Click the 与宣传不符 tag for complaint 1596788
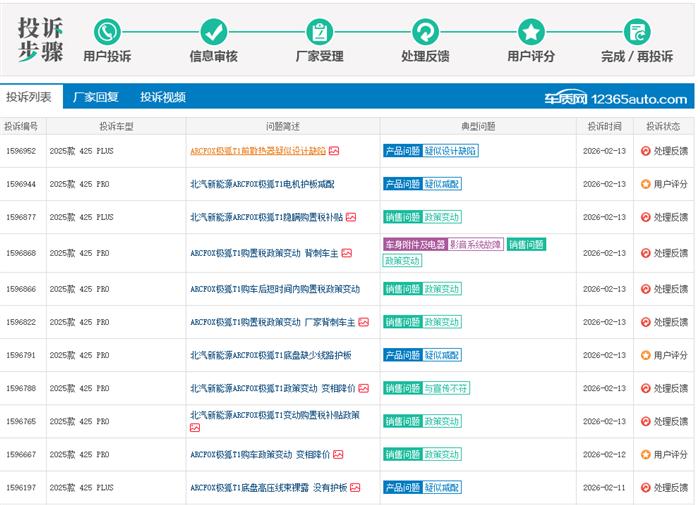Viewport: 700px width, 505px height. coord(446,388)
